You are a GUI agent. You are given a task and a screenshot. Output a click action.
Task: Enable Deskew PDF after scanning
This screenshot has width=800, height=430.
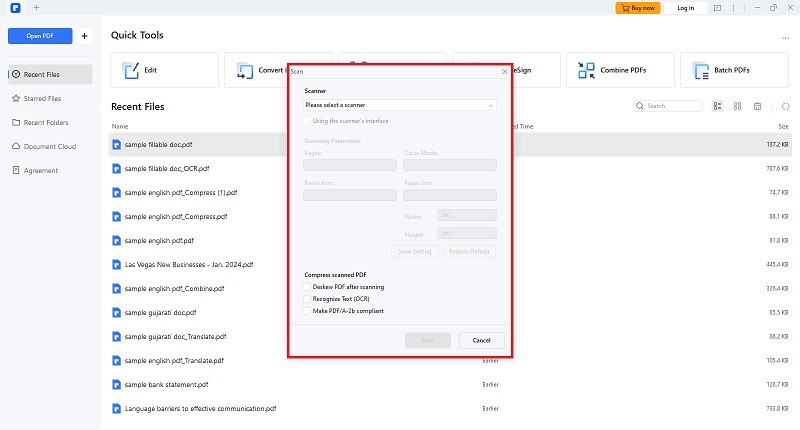307,287
